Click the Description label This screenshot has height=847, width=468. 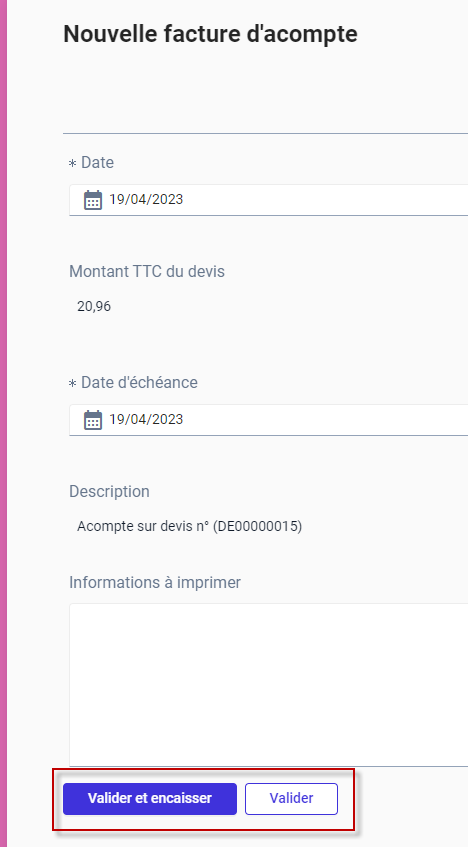click(109, 492)
